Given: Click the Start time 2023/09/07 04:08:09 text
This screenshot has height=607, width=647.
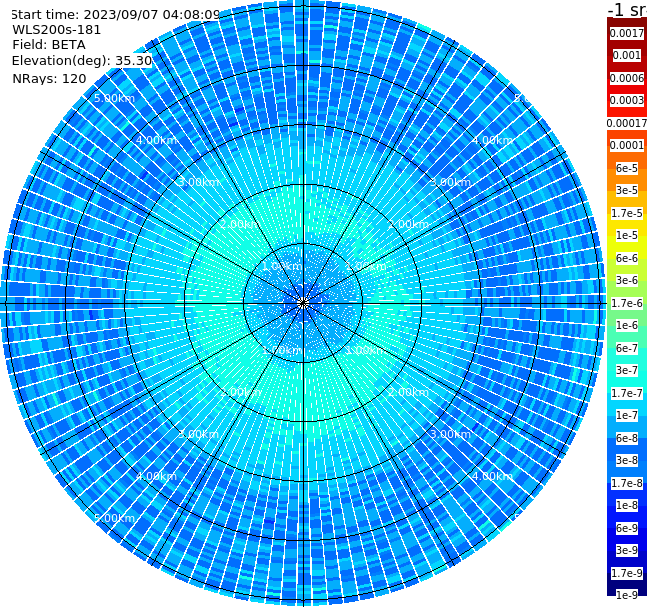Looking at the screenshot, I should [115, 15].
